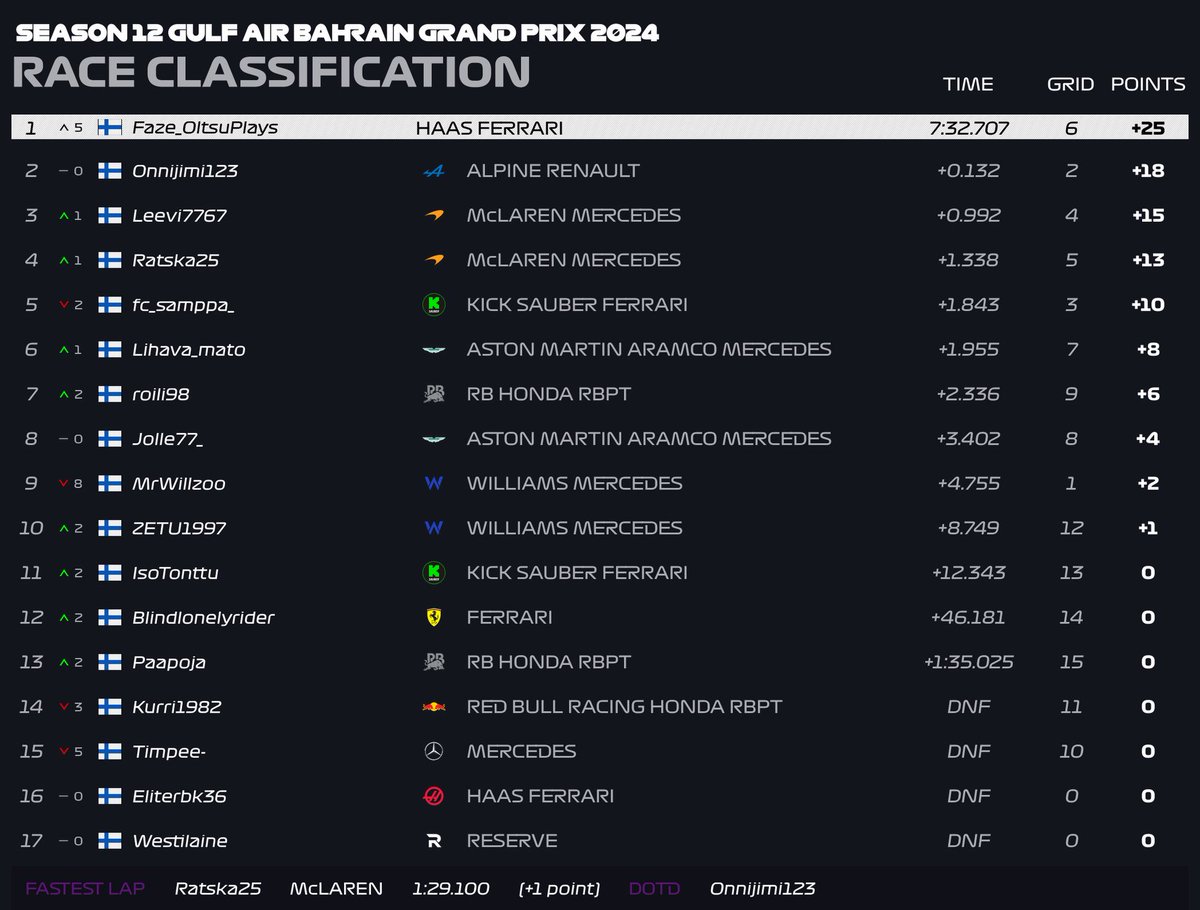Image resolution: width=1200 pixels, height=910 pixels.
Task: Click the gap time +0.132
Action: [x=968, y=171]
